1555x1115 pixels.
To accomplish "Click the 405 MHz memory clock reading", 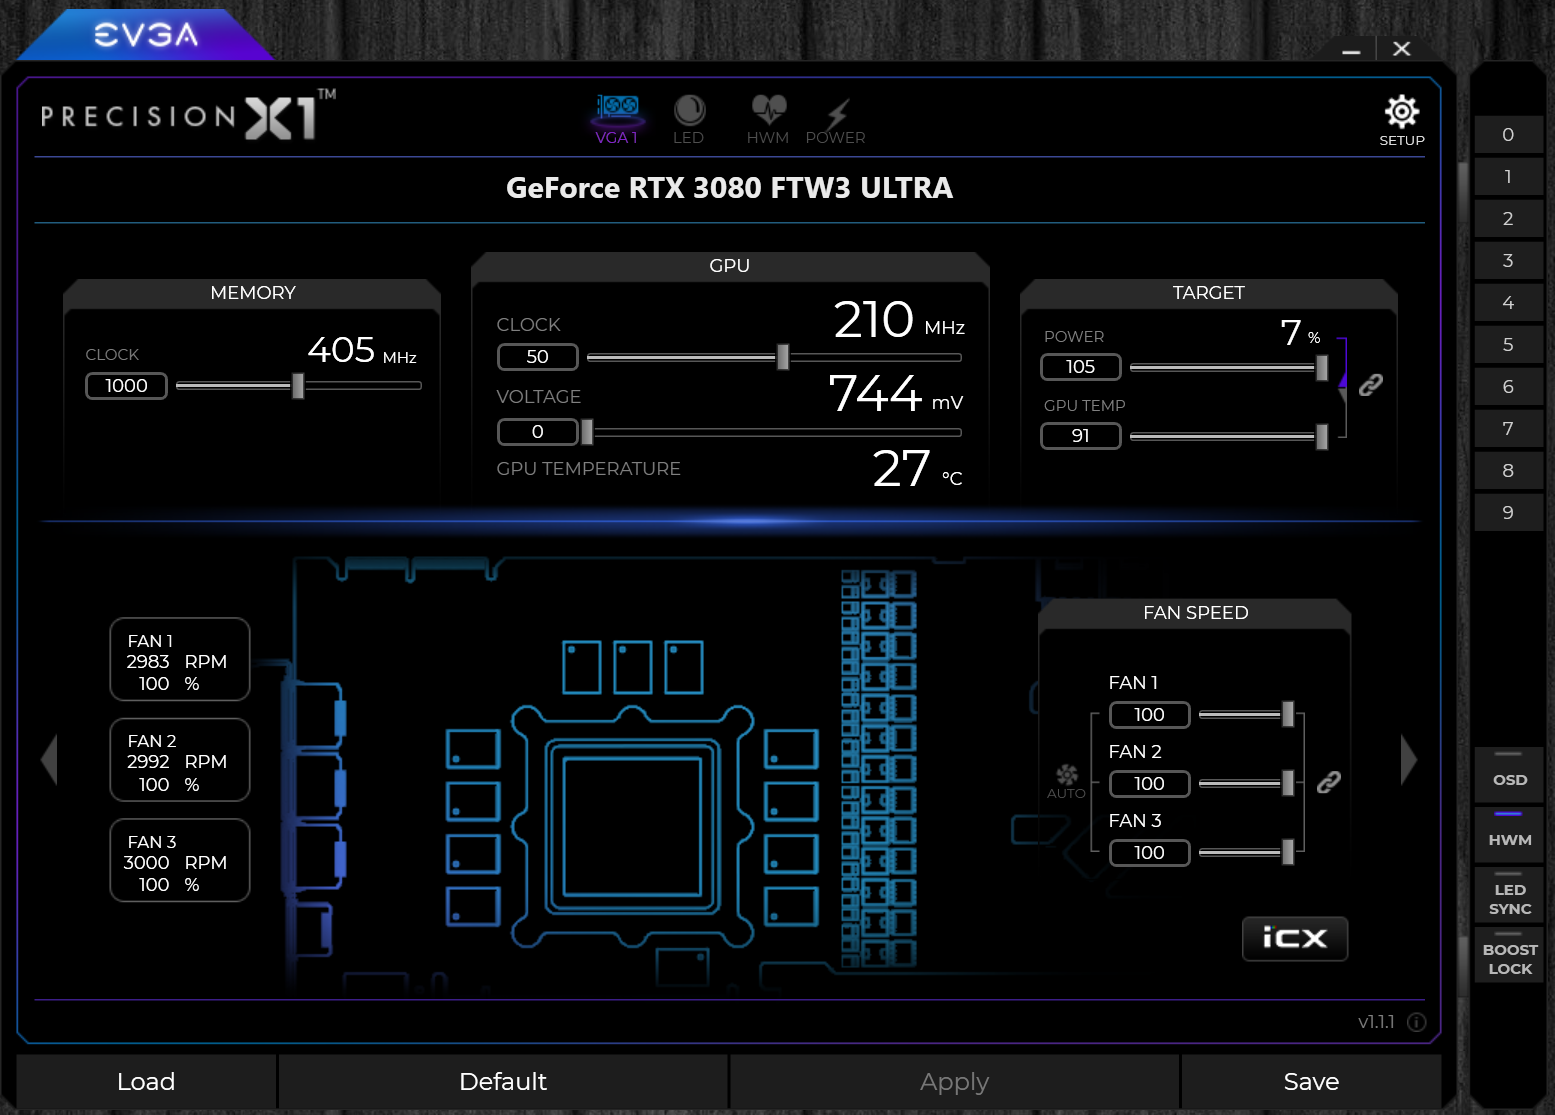I will (x=362, y=350).
